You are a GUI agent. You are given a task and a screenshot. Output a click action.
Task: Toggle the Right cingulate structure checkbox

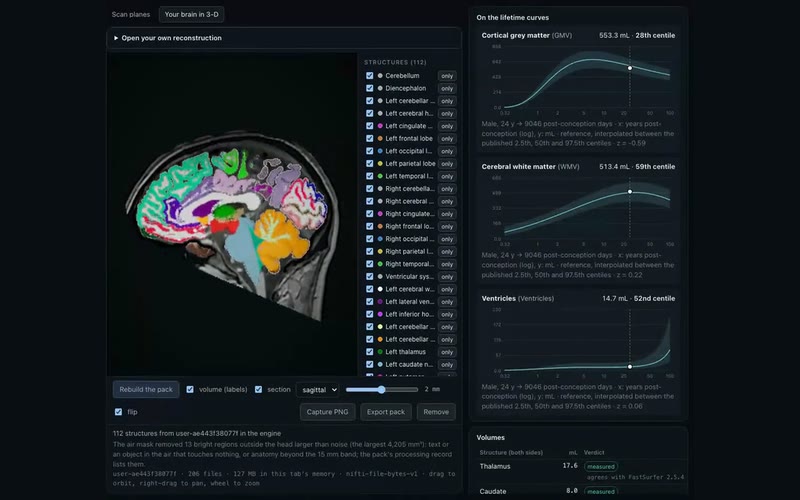369,214
